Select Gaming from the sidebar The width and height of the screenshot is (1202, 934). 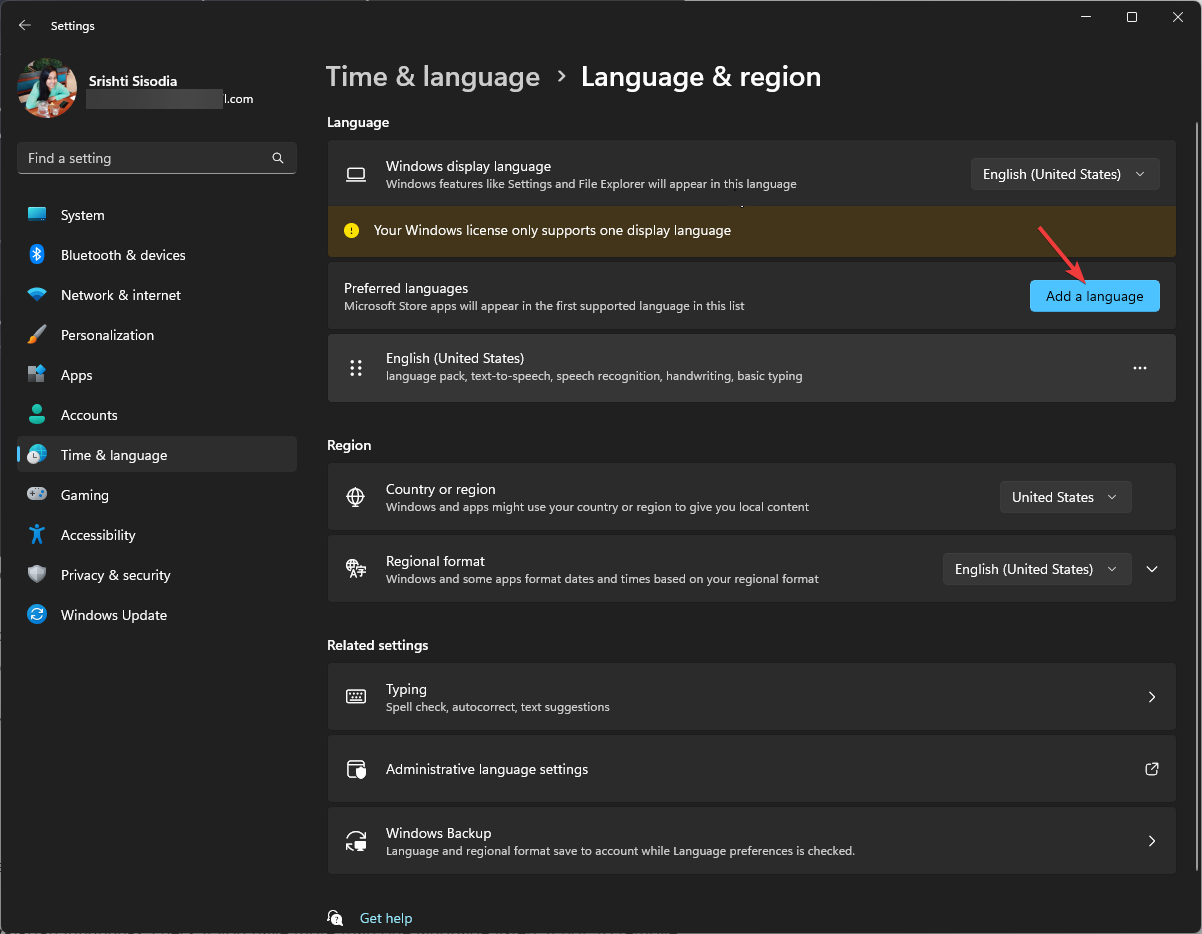point(84,495)
